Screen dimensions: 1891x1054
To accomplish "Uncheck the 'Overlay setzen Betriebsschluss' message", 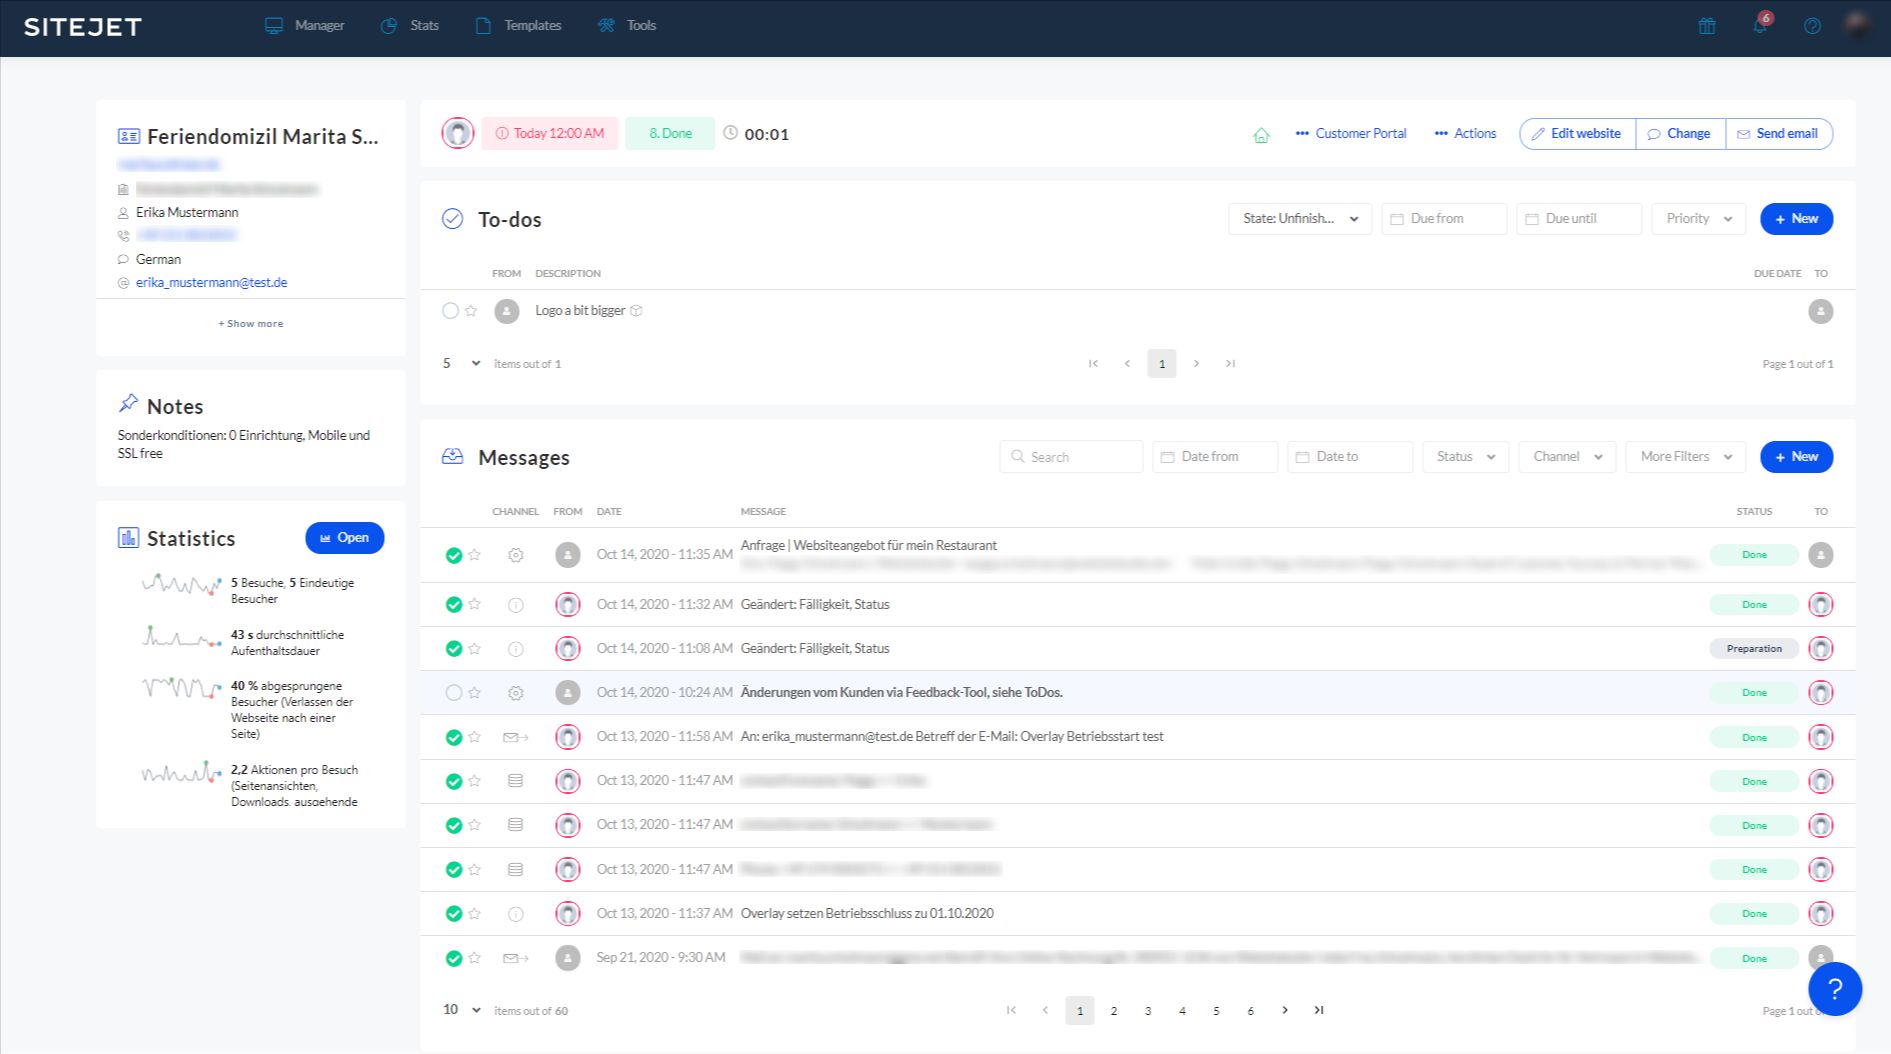I will coord(453,914).
